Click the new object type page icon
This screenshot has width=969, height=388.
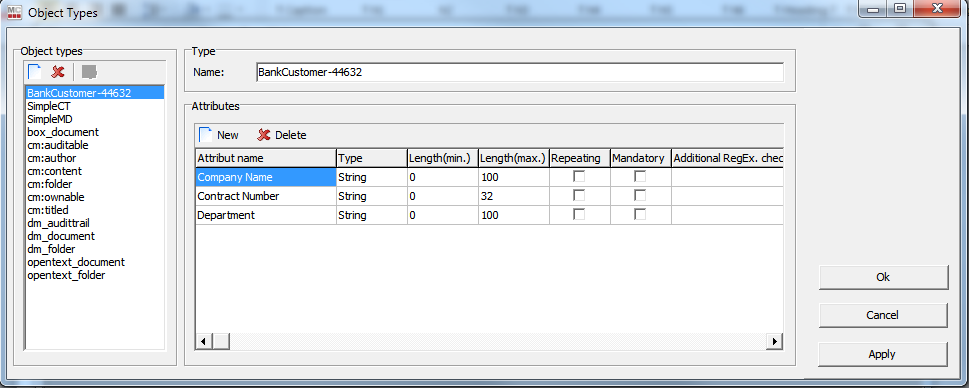tap(35, 72)
